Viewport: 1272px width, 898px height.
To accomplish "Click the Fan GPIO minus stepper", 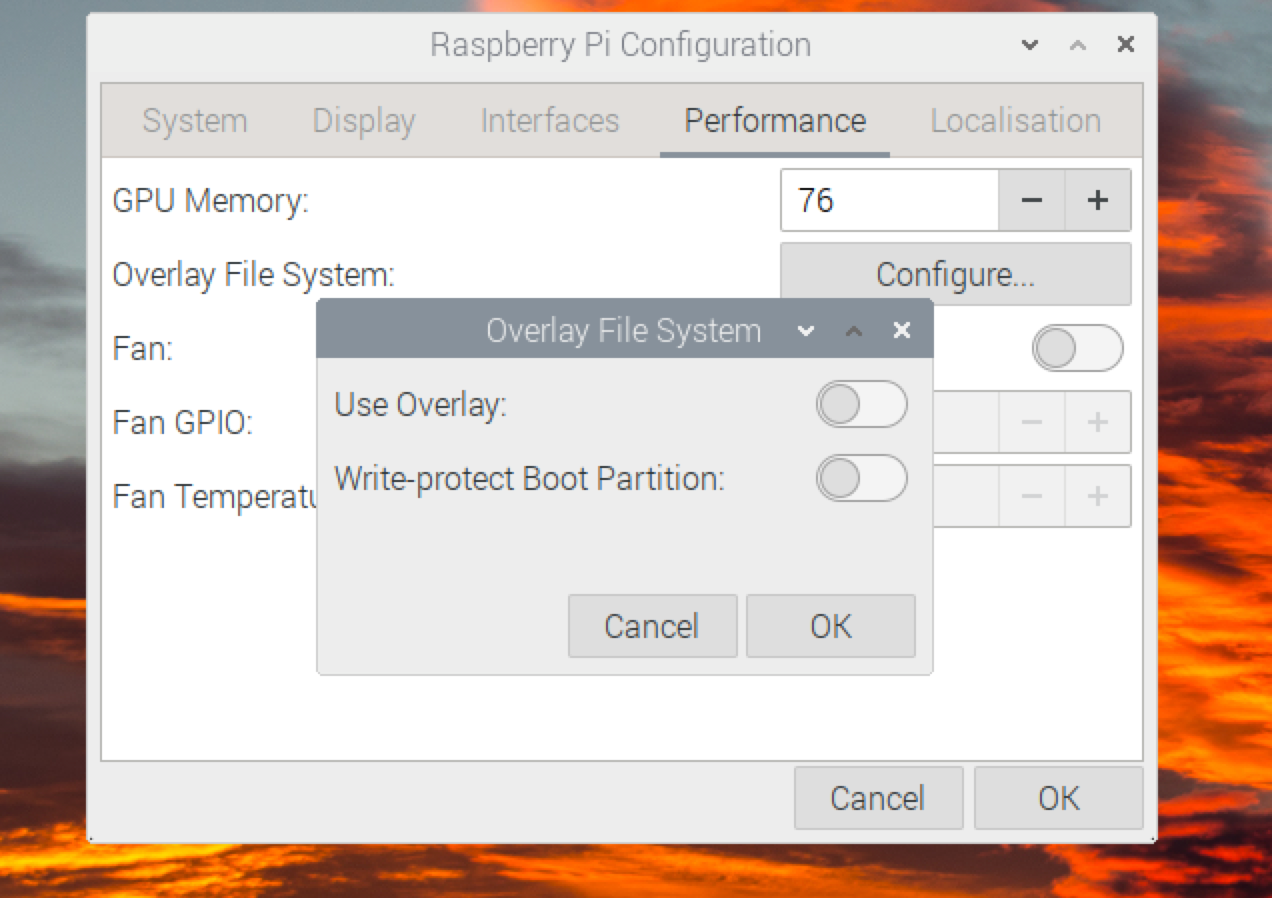I will click(1031, 422).
